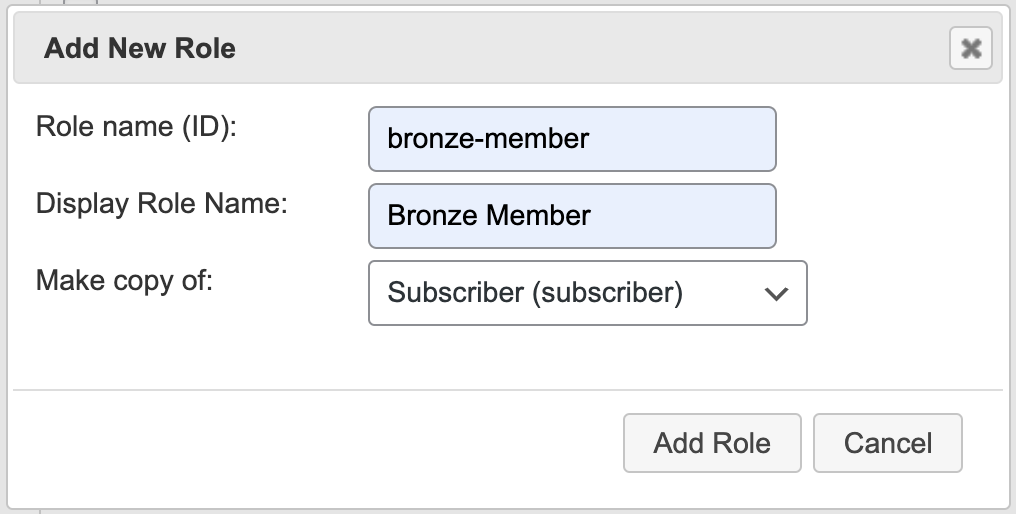Click the Add New Role title text

pyautogui.click(x=140, y=48)
